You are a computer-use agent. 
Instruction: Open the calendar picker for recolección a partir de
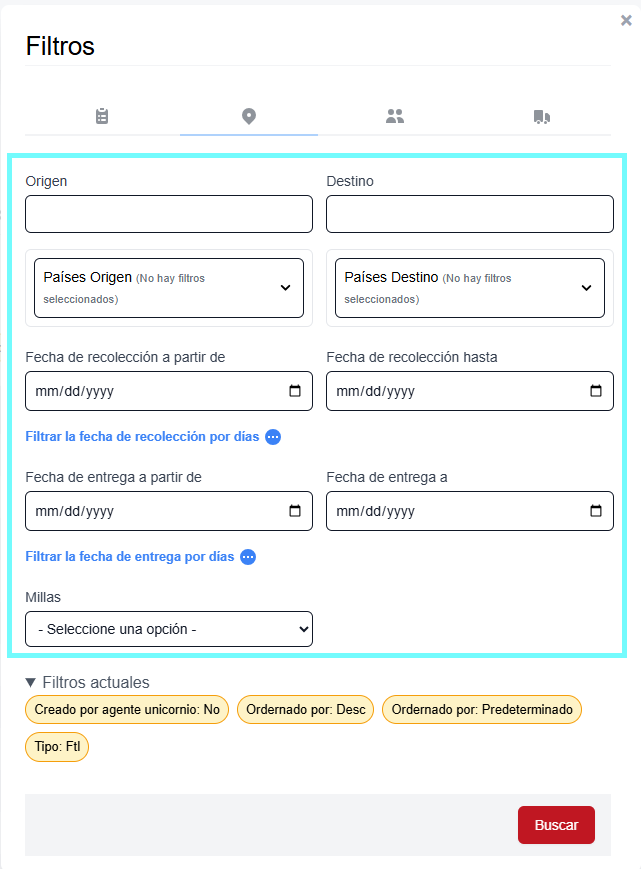[297, 391]
